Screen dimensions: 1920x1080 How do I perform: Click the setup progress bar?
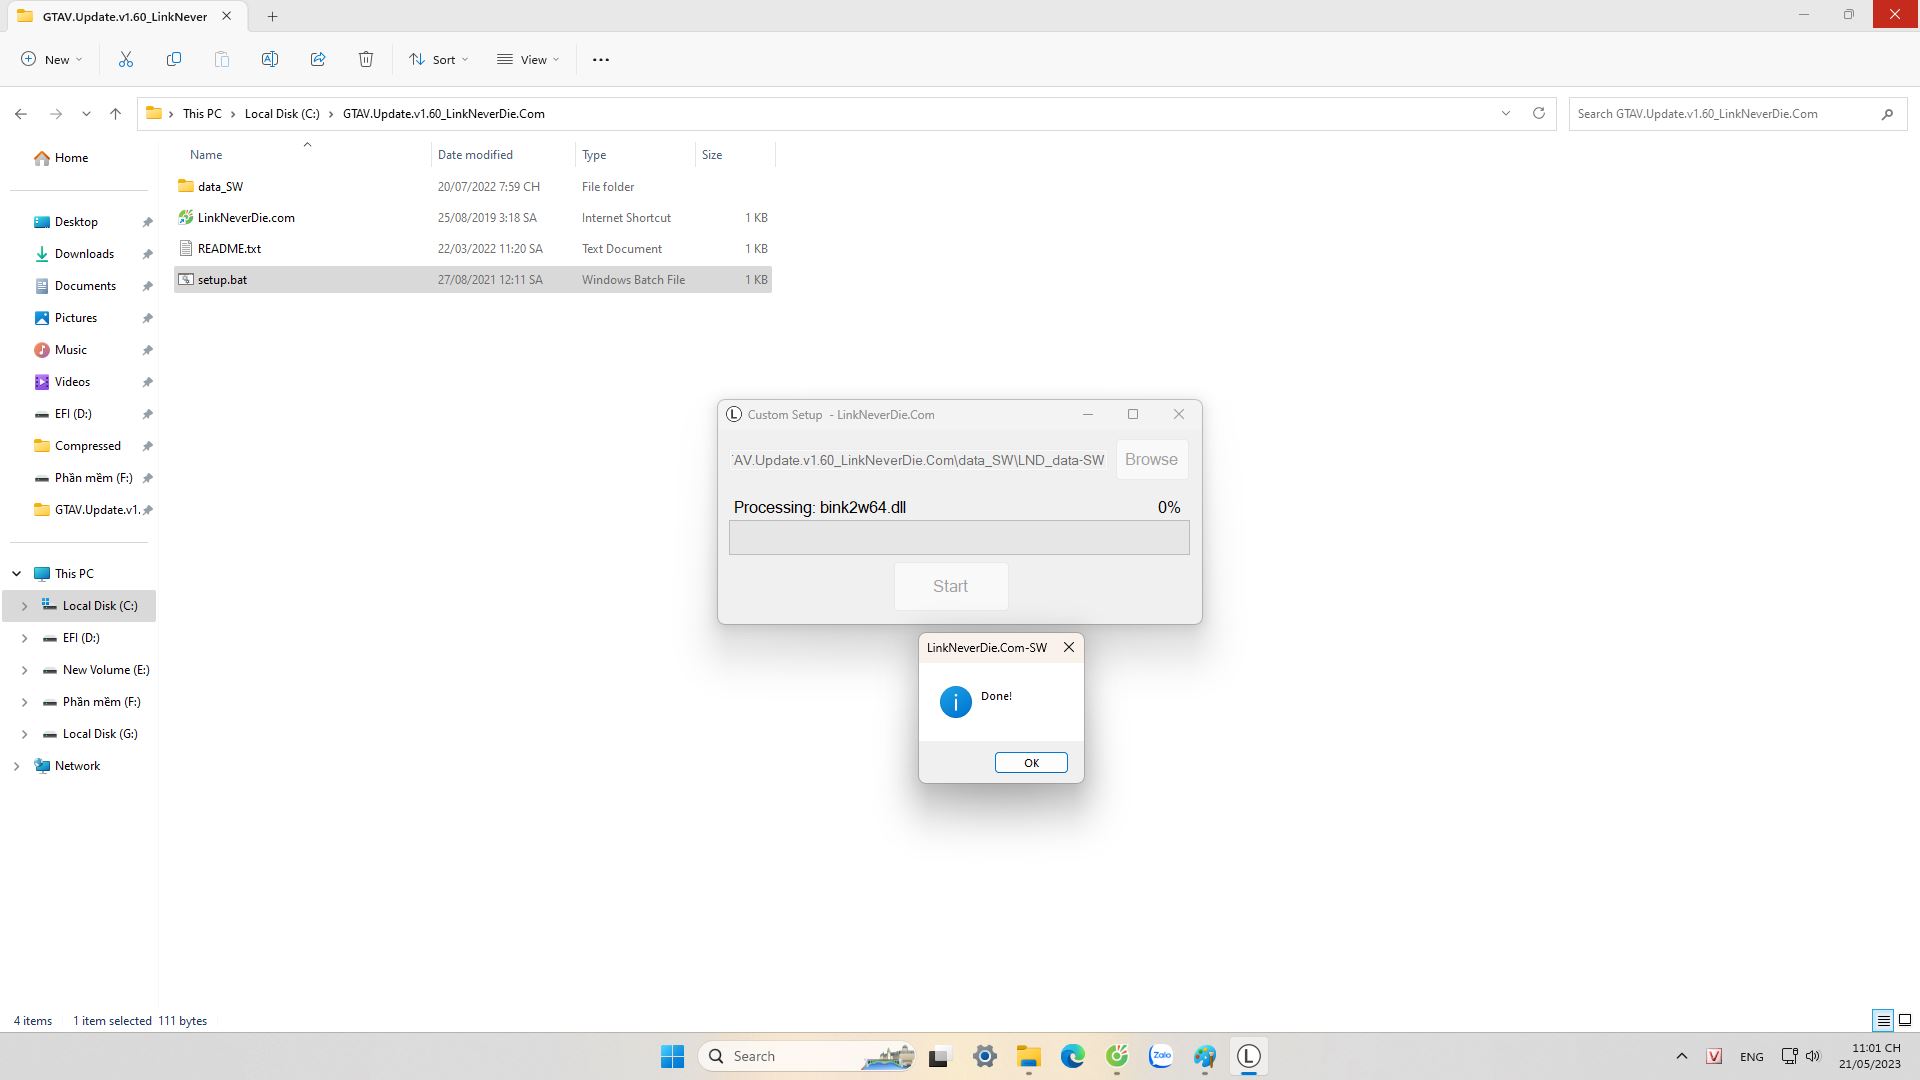pos(958,538)
